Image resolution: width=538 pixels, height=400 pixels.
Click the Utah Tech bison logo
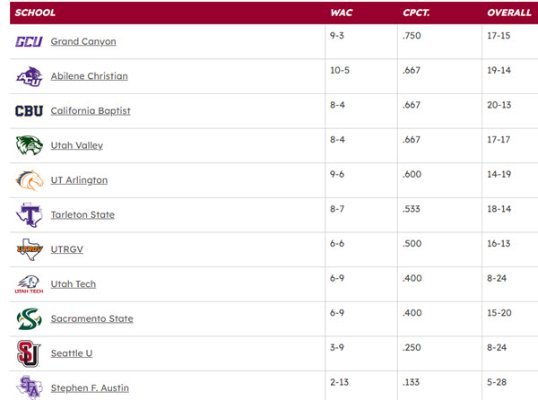(29, 284)
